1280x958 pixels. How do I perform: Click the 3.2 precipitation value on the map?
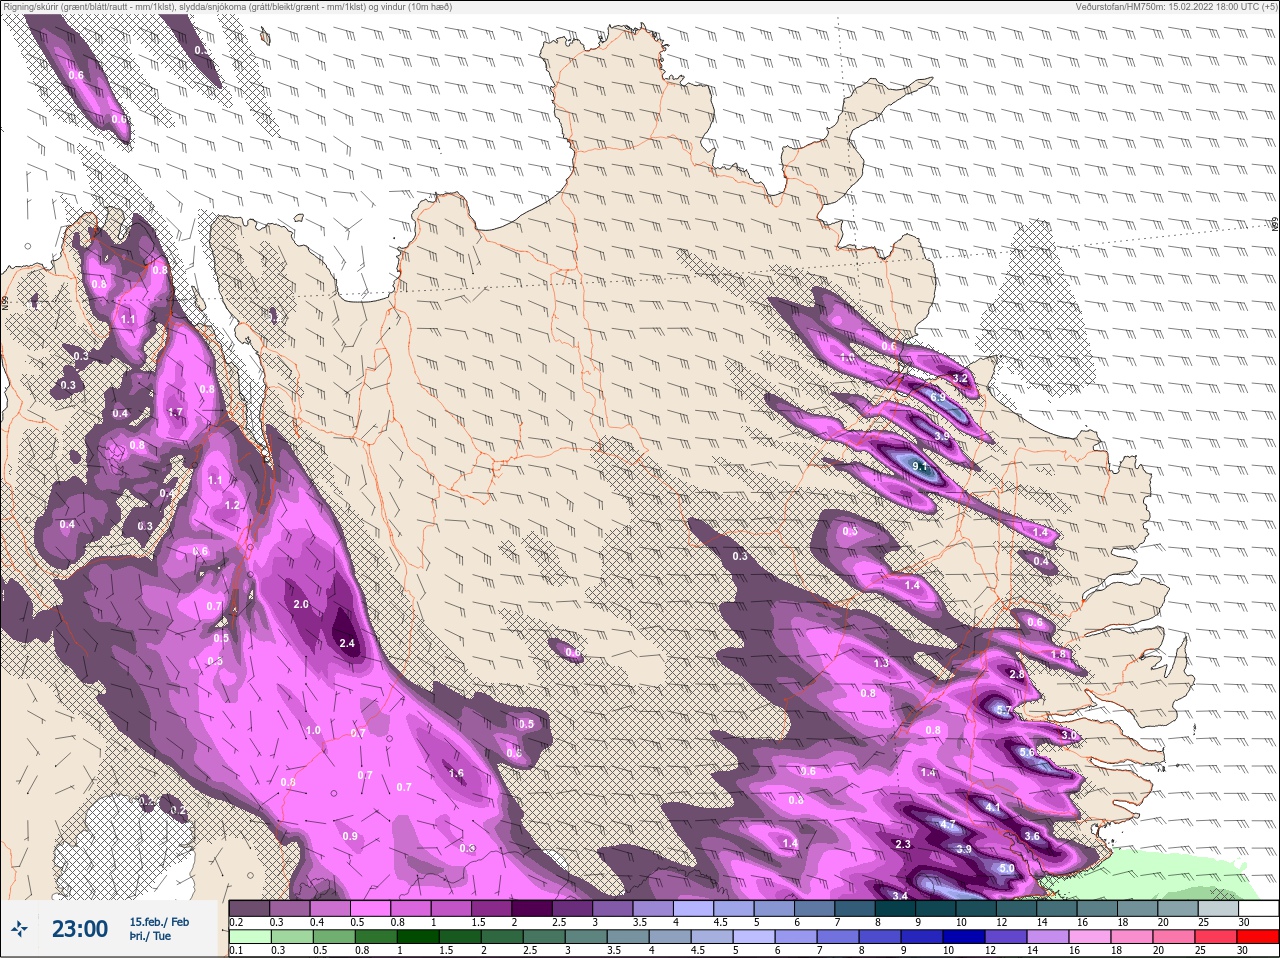(x=961, y=379)
